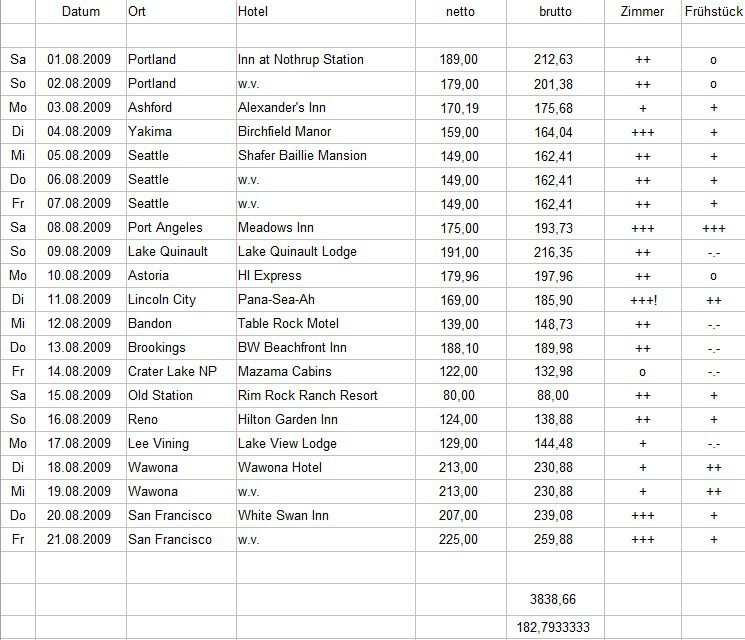Image resolution: width=745 pixels, height=640 pixels.
Task: Select the average value 182,7933333 cell
Action: 554,627
